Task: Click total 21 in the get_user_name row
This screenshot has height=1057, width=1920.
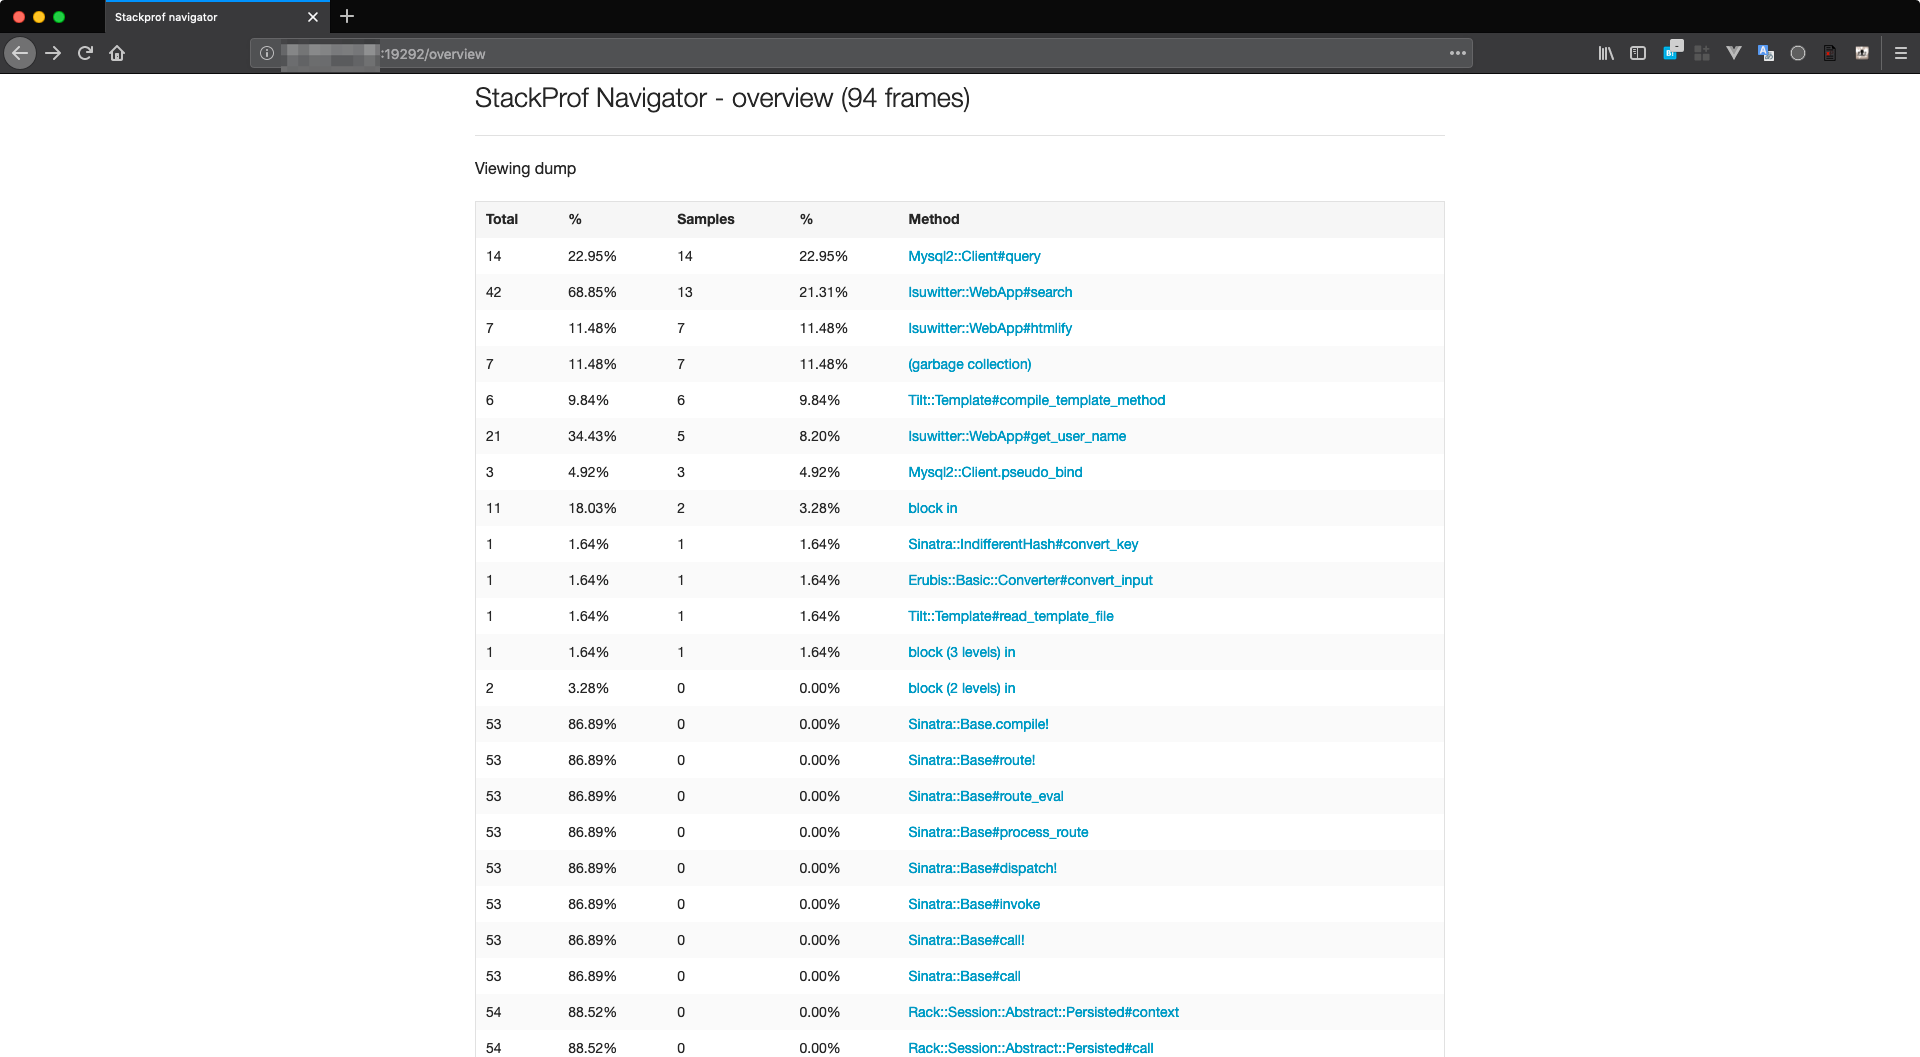Action: [494, 436]
